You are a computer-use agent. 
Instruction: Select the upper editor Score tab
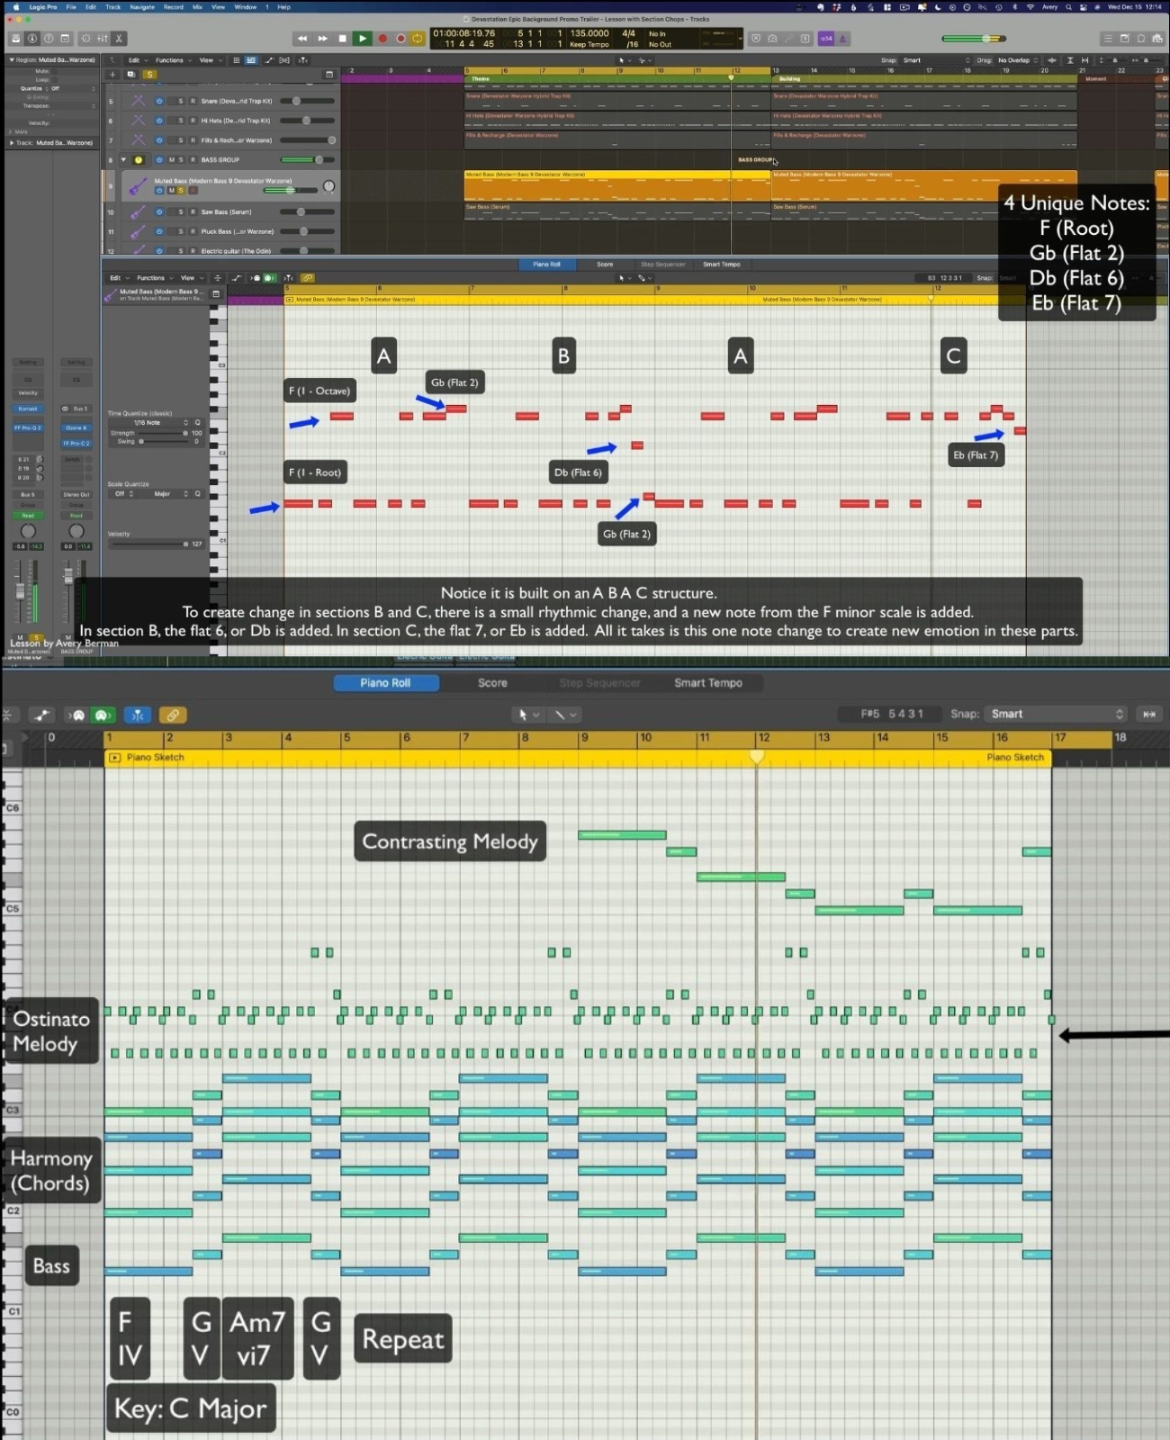(x=605, y=264)
